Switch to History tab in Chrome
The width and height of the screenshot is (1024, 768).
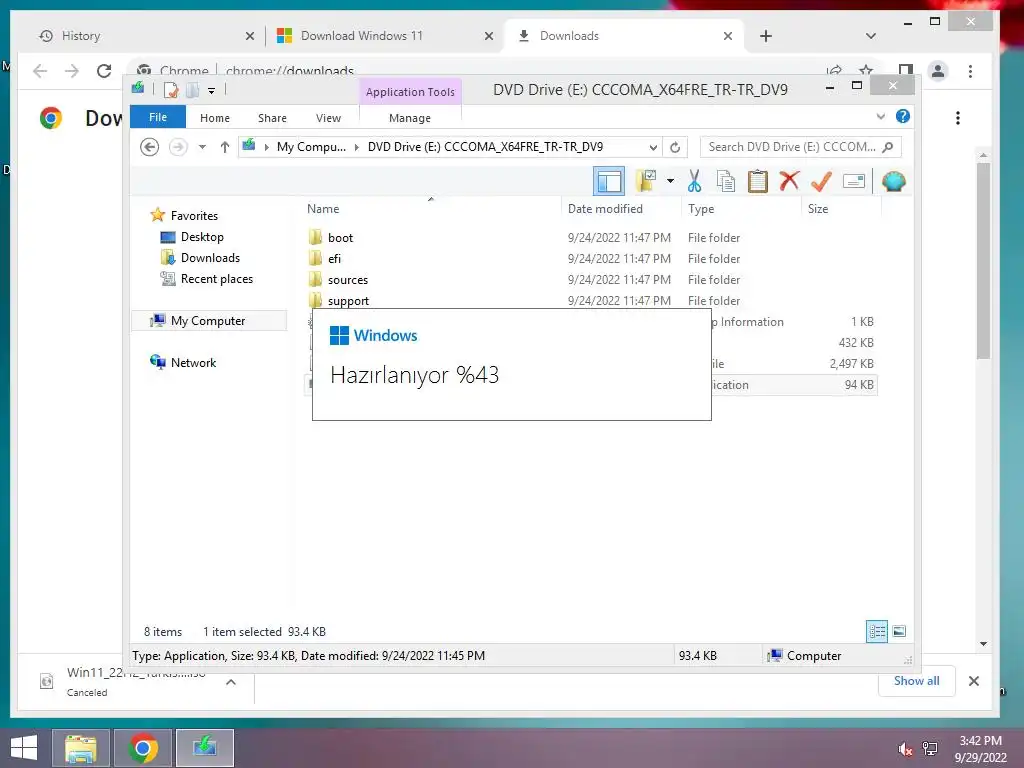click(140, 36)
